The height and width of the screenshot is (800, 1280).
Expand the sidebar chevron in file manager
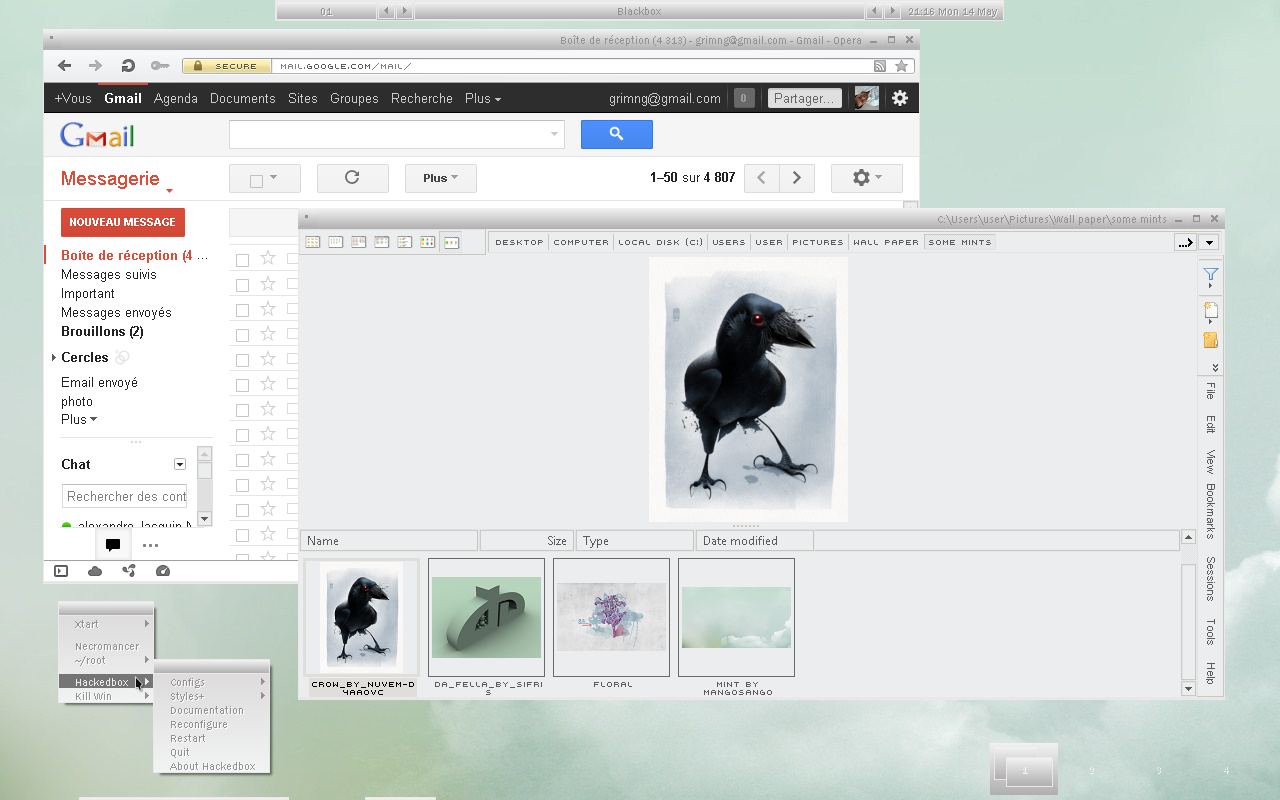pyautogui.click(x=1215, y=367)
